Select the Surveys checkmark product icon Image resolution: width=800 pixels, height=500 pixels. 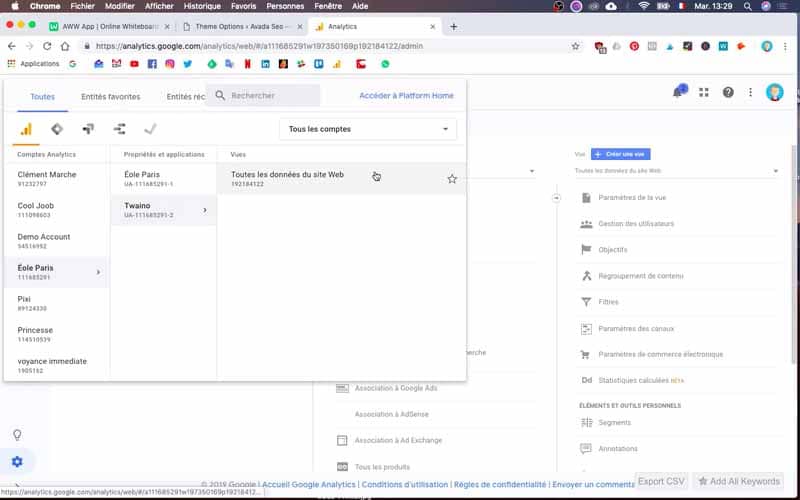pyautogui.click(x=150, y=129)
